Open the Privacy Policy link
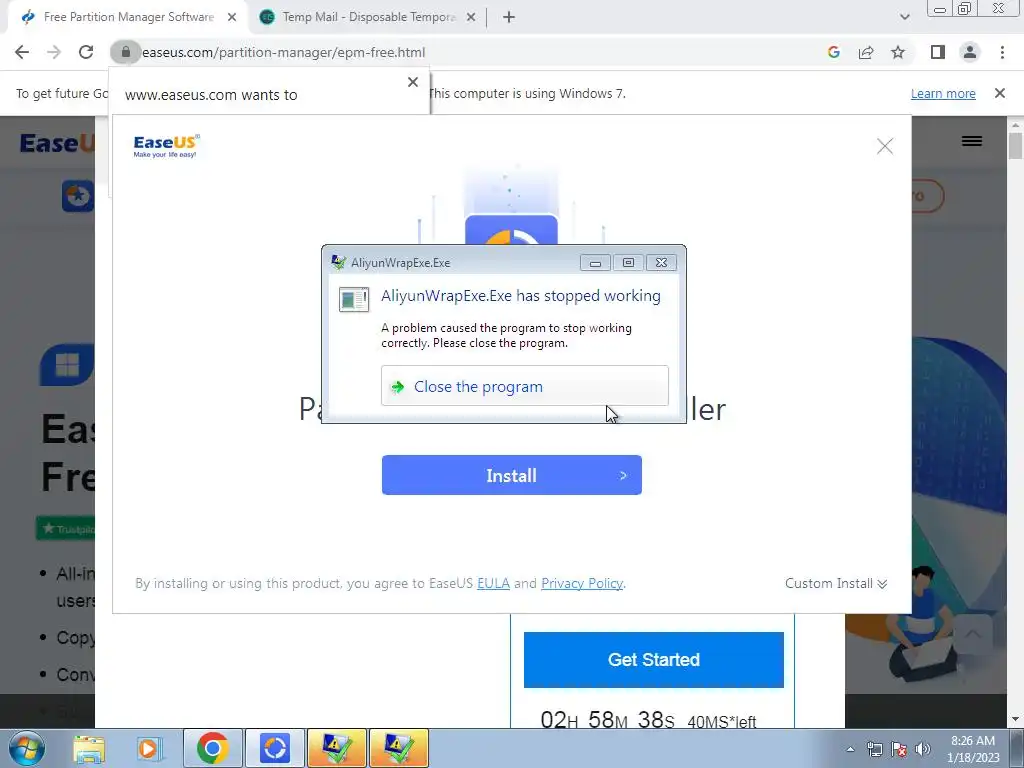Viewport: 1024px width, 768px height. pos(582,583)
